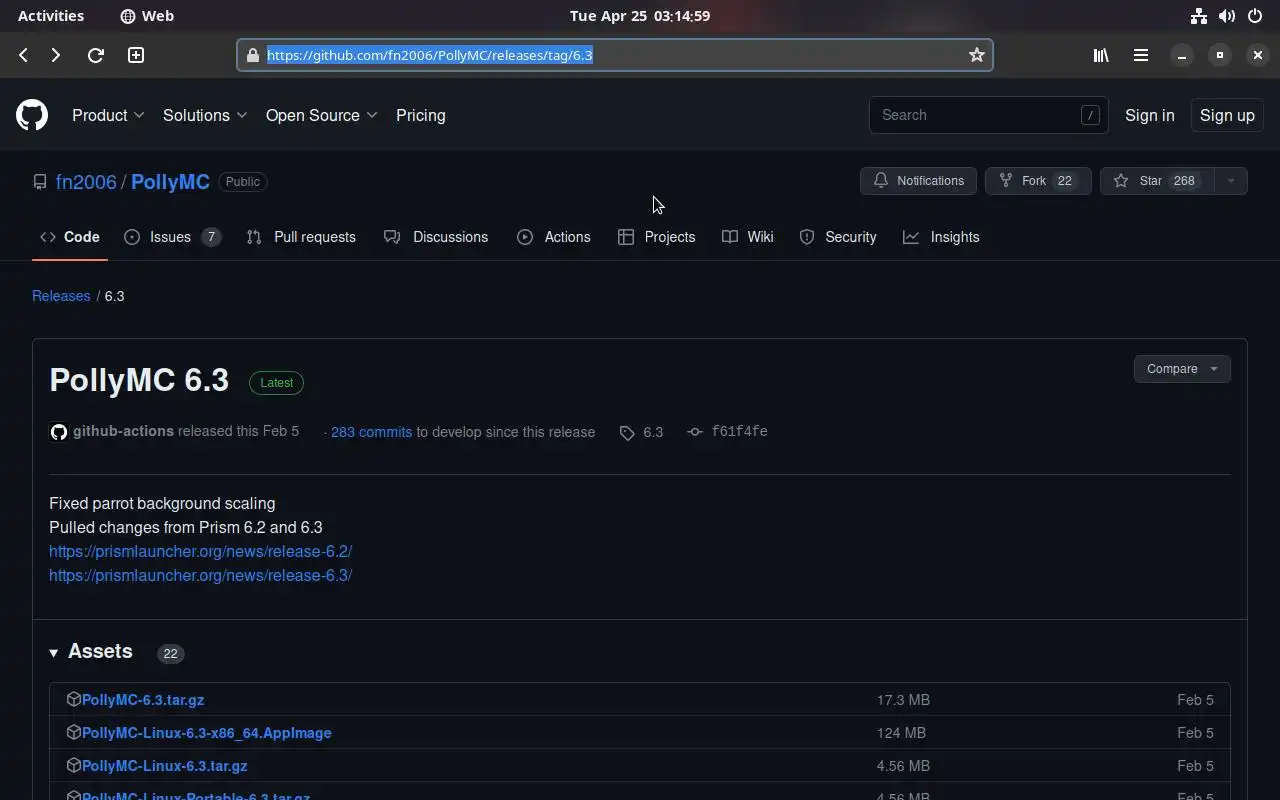Open the prismlauncher release-6.2 link
The width and height of the screenshot is (1280, 800).
click(x=200, y=551)
